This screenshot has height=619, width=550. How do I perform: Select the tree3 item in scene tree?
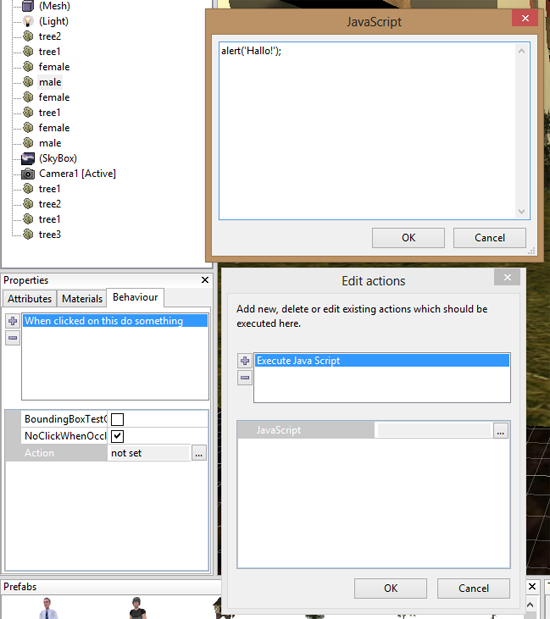point(50,234)
